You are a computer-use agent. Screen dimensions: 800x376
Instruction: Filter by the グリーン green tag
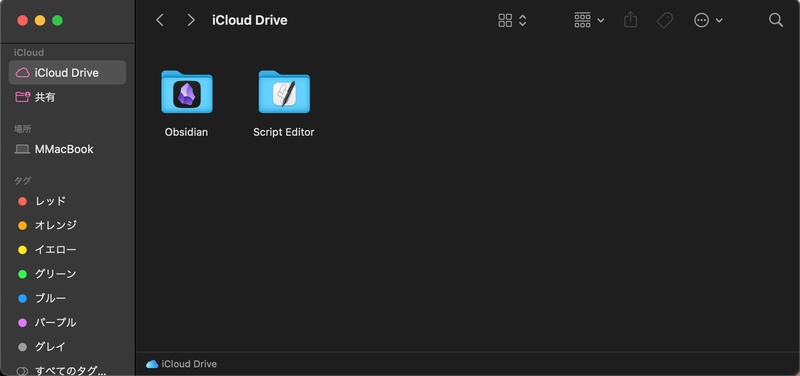pyautogui.click(x=67, y=274)
